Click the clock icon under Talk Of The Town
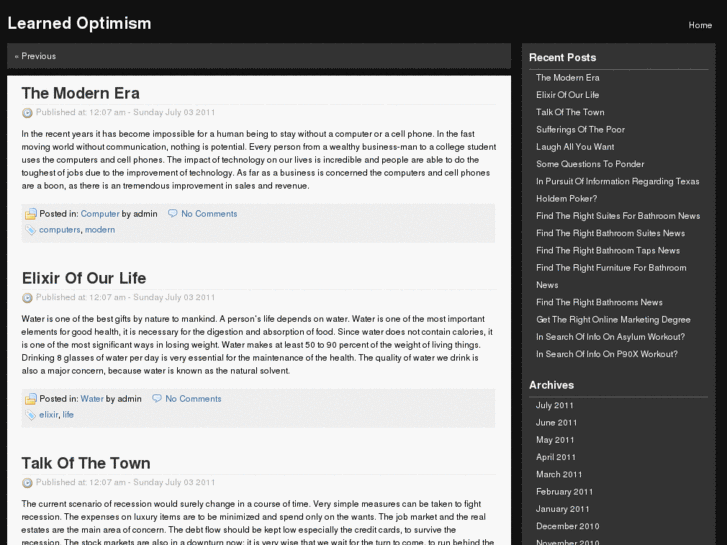 click(x=27, y=483)
